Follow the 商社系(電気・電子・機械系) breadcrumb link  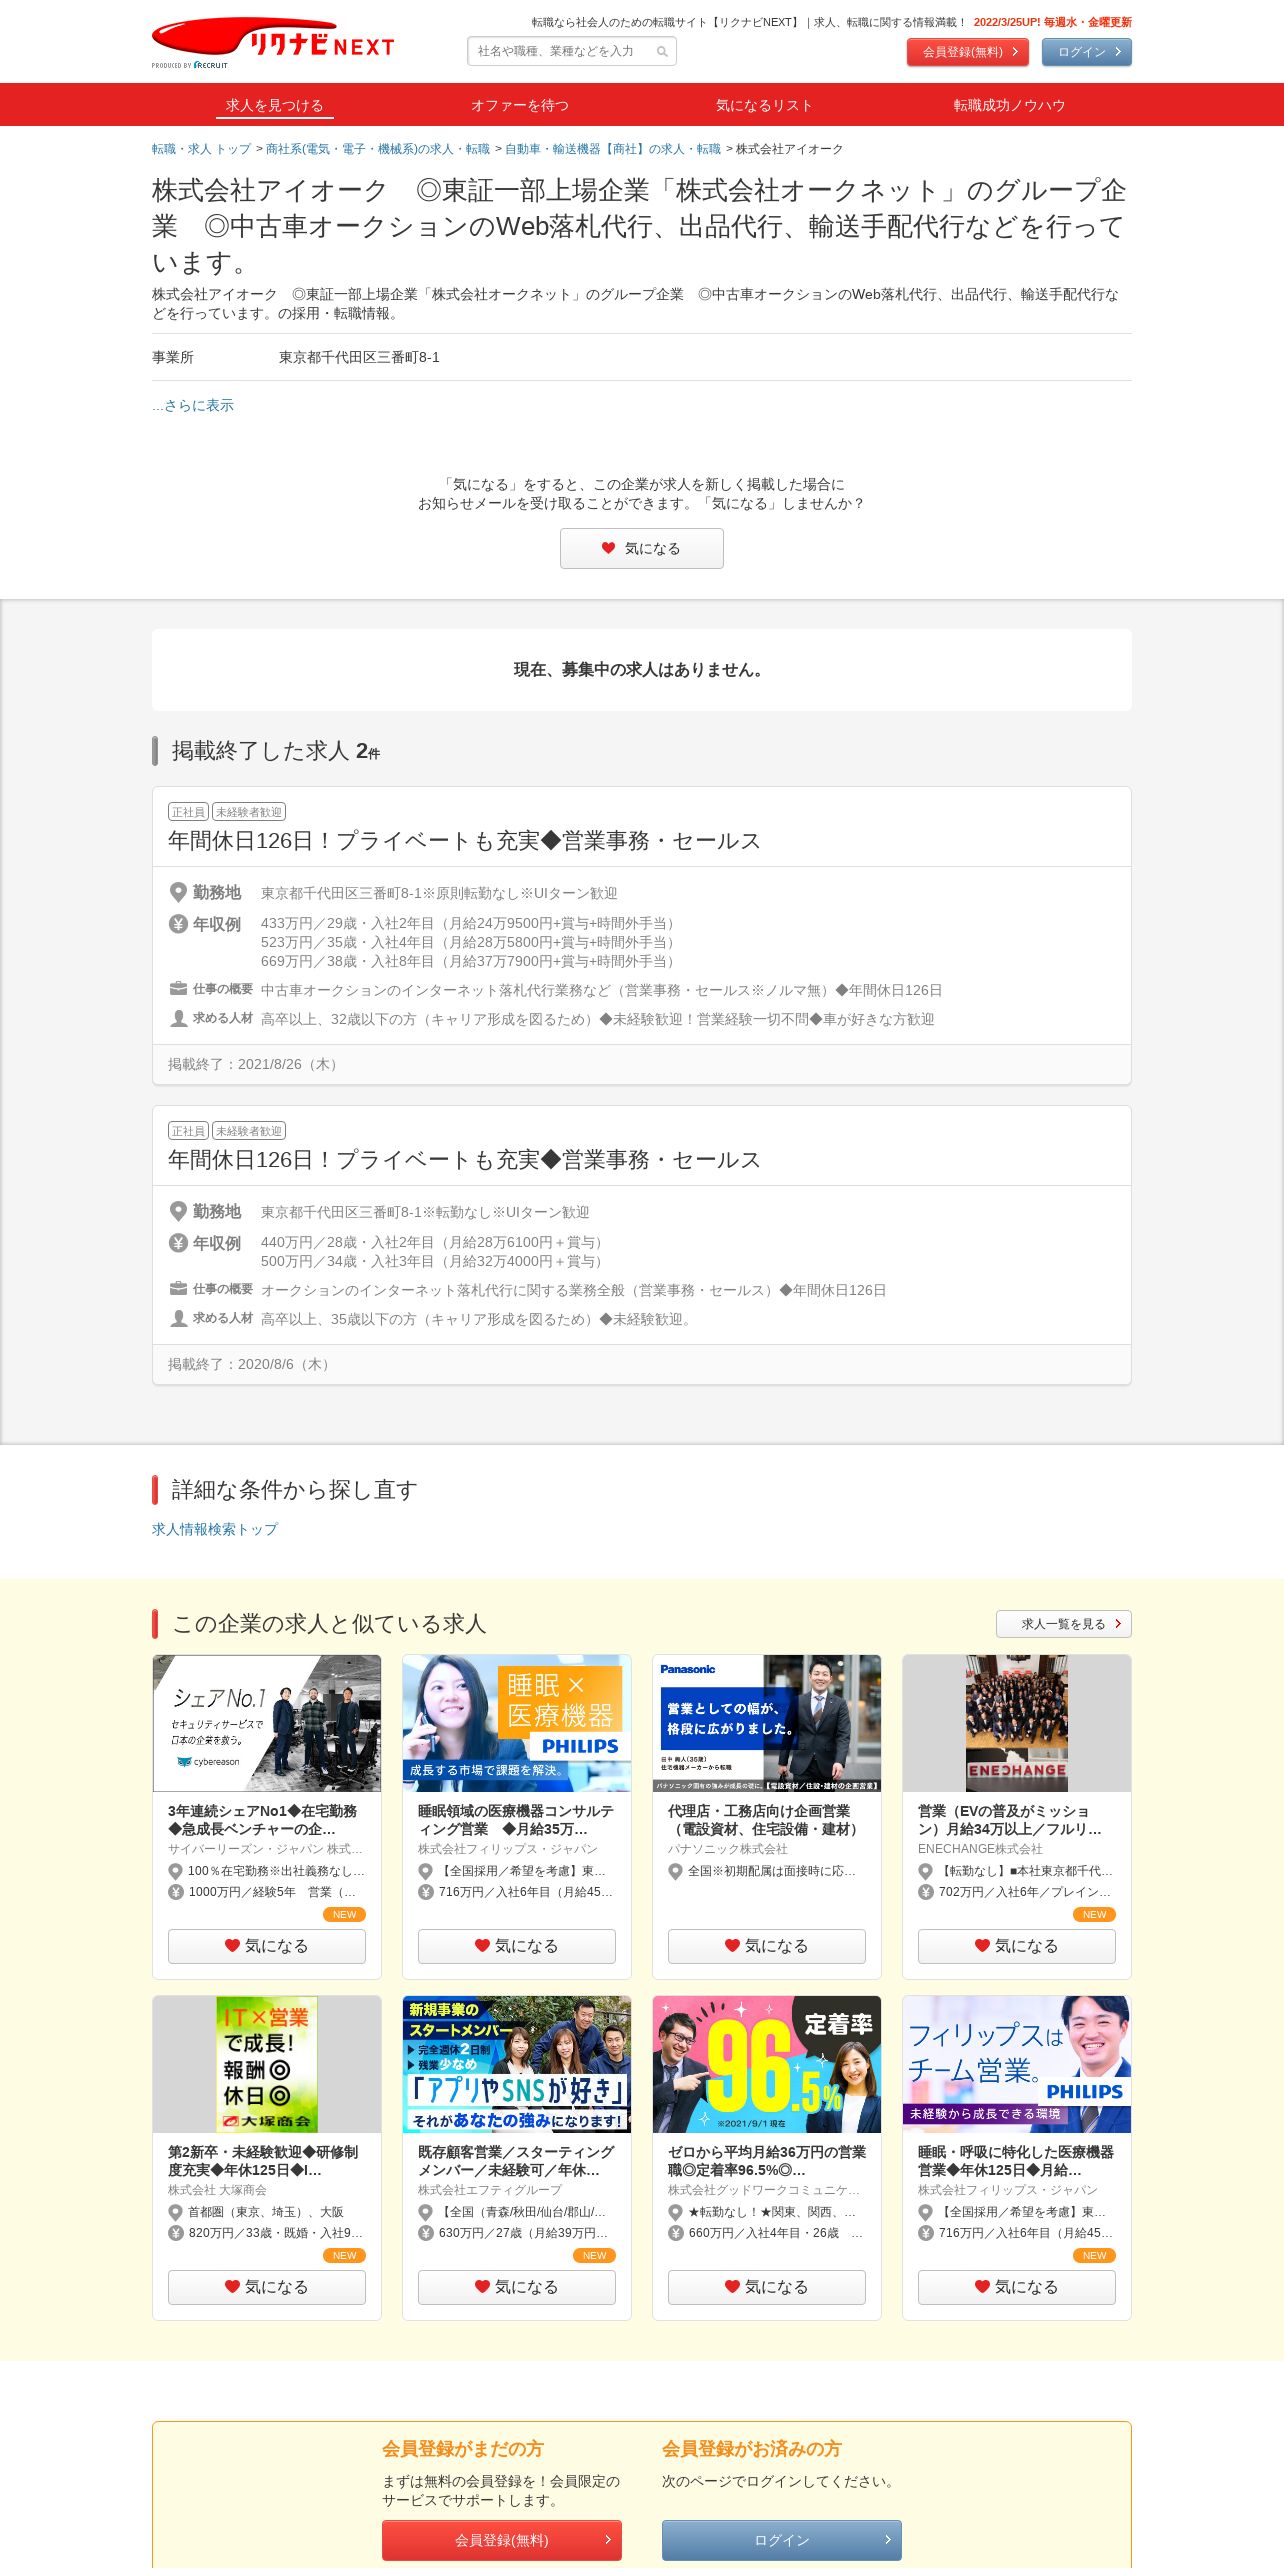tap(378, 149)
